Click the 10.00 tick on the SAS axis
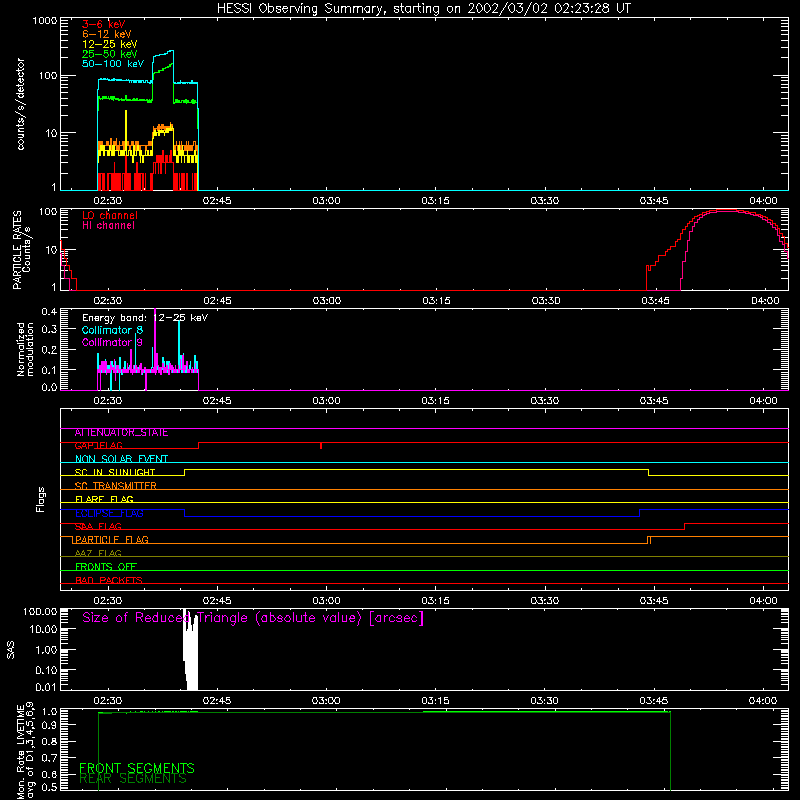This screenshot has height=800, width=800. click(x=43, y=630)
